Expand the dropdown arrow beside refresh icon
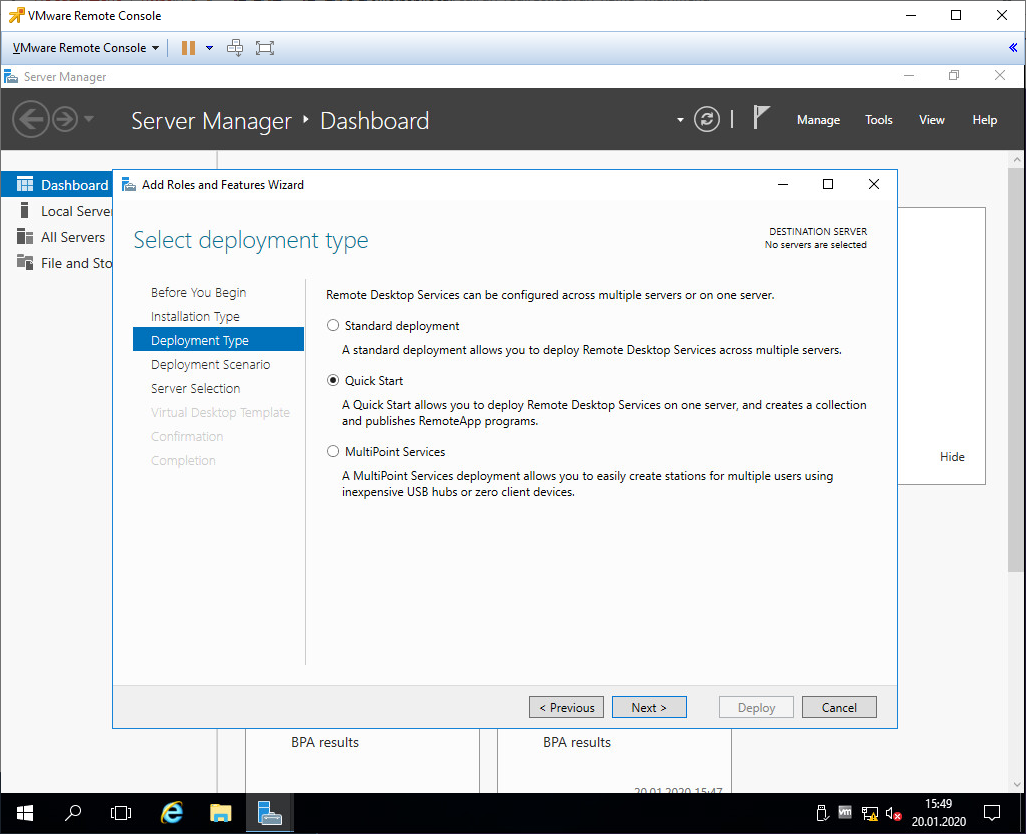 click(680, 120)
